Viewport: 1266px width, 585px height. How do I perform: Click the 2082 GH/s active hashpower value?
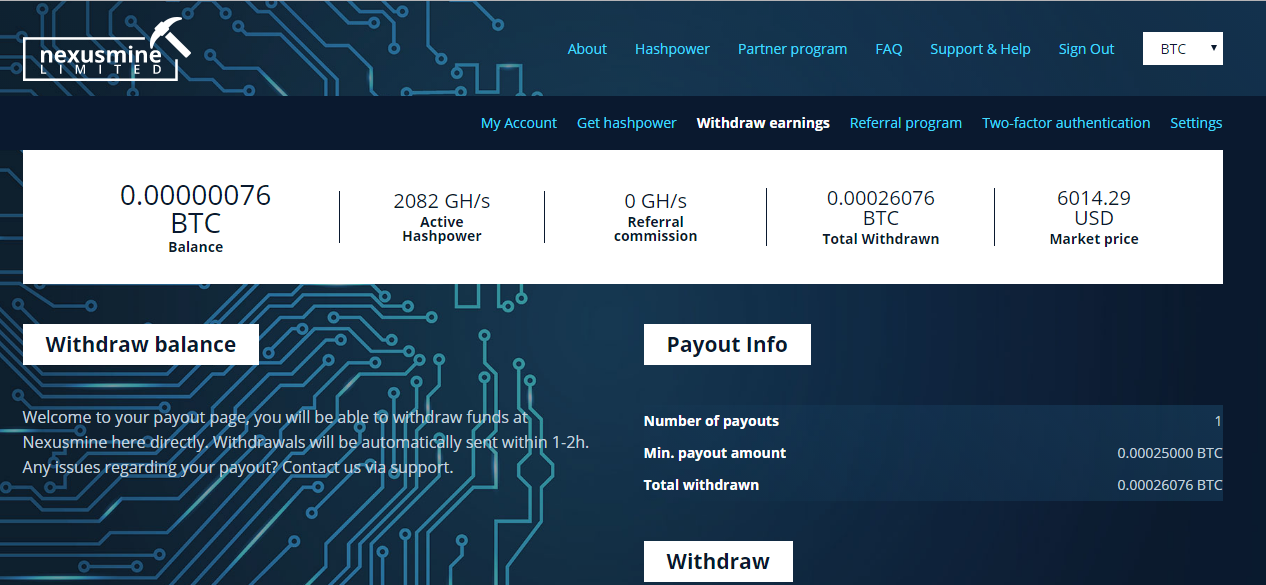coord(442,201)
